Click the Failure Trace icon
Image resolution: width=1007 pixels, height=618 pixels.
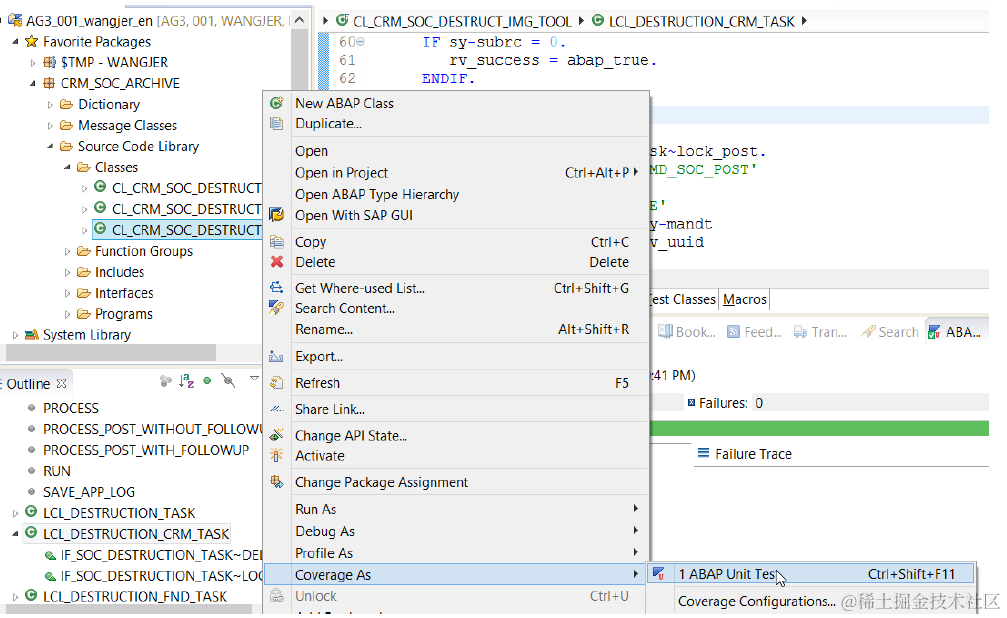click(x=703, y=454)
